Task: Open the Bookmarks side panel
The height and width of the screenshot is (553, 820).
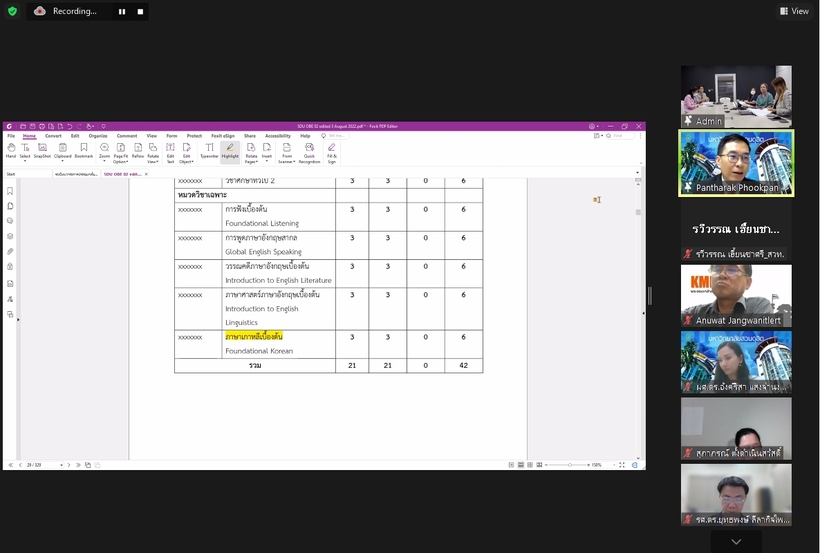Action: [10, 191]
